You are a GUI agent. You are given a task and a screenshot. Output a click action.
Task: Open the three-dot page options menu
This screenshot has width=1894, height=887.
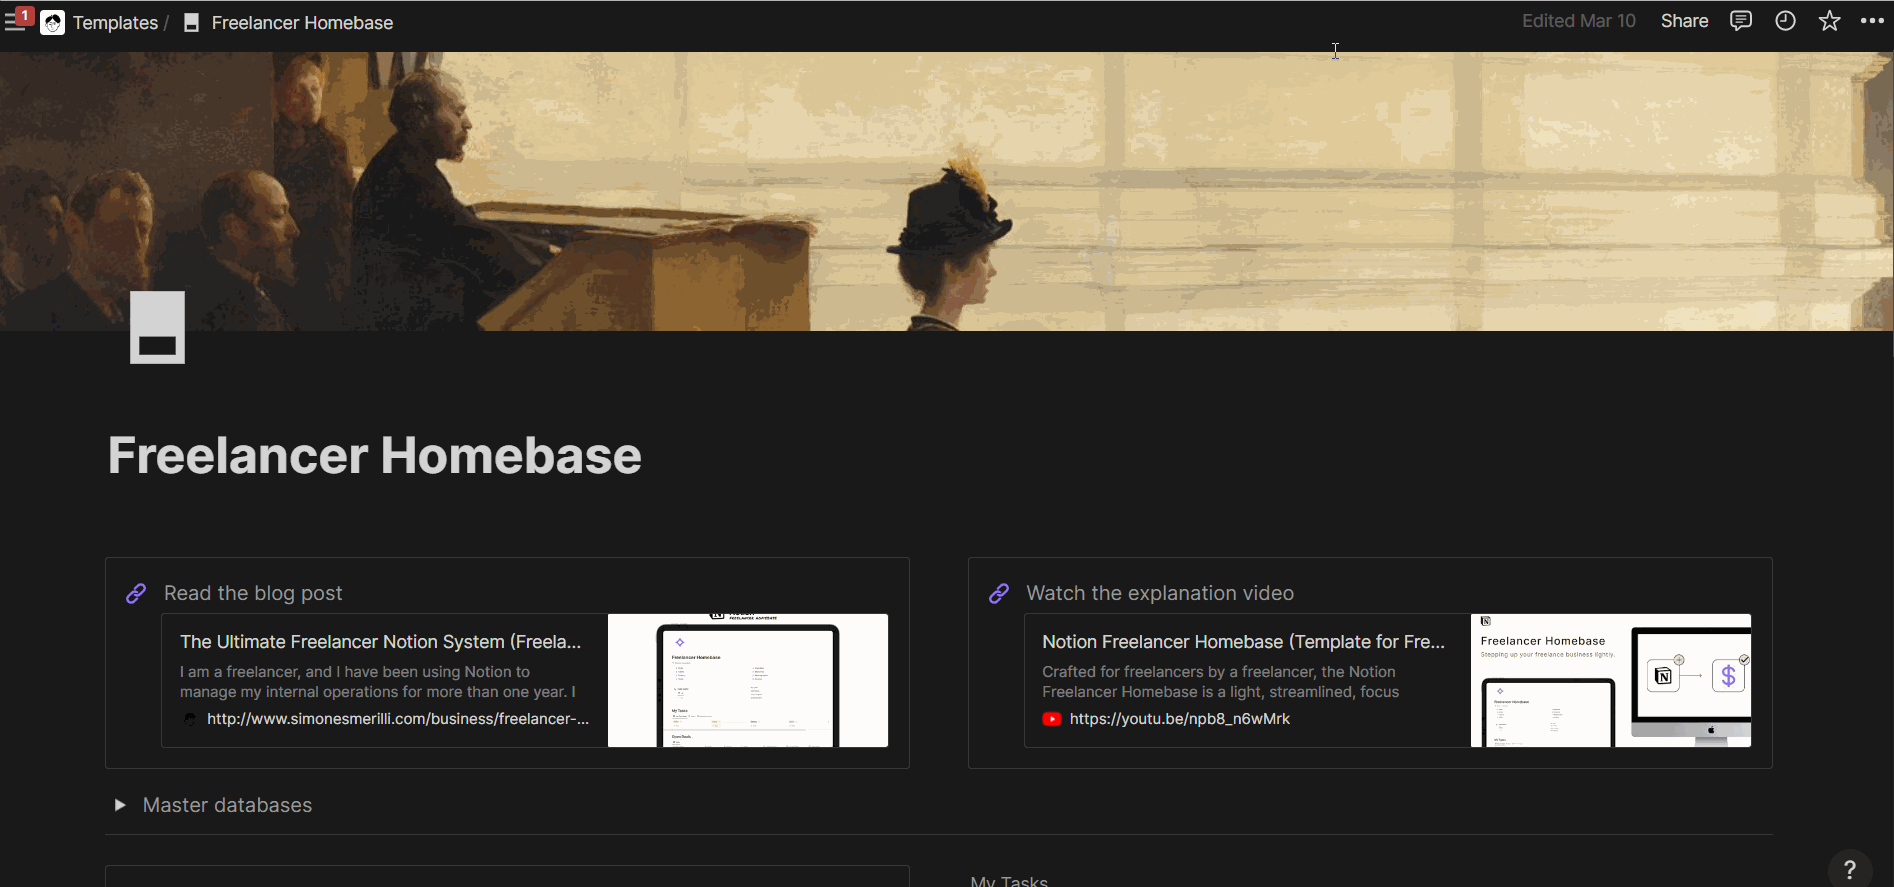[1872, 21]
